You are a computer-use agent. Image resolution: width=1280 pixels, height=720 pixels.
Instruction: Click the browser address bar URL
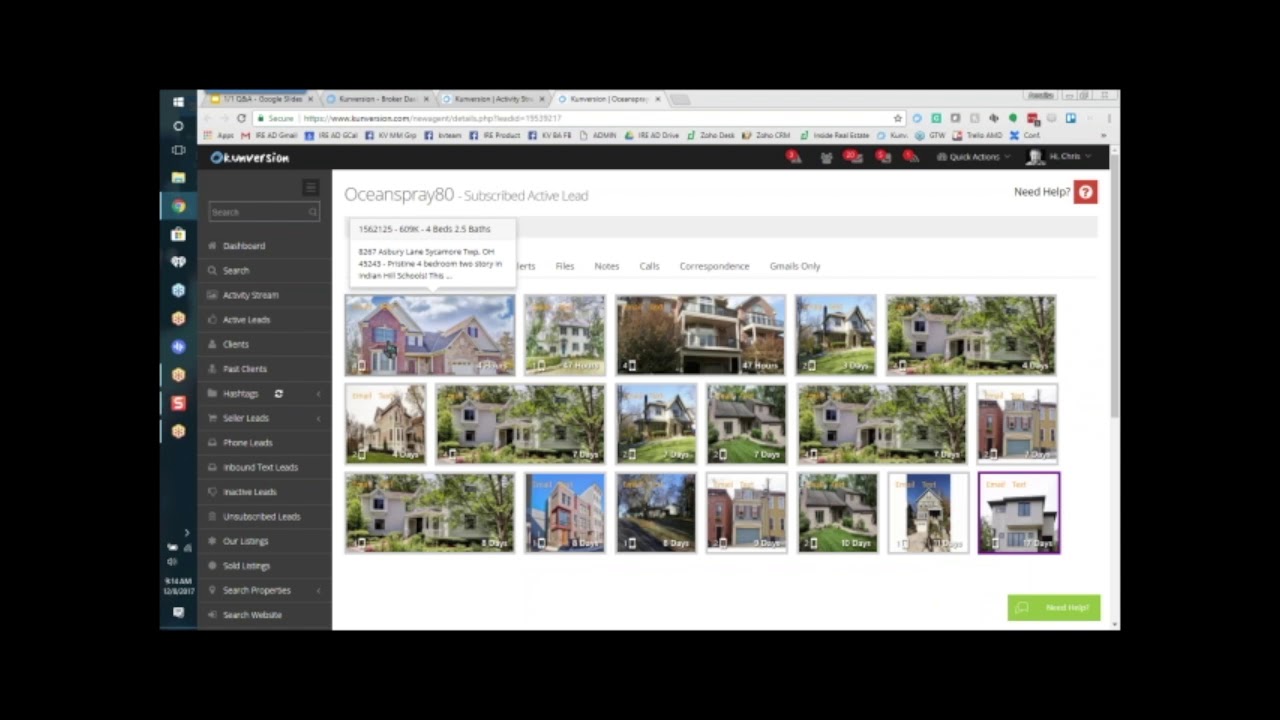click(x=432, y=118)
